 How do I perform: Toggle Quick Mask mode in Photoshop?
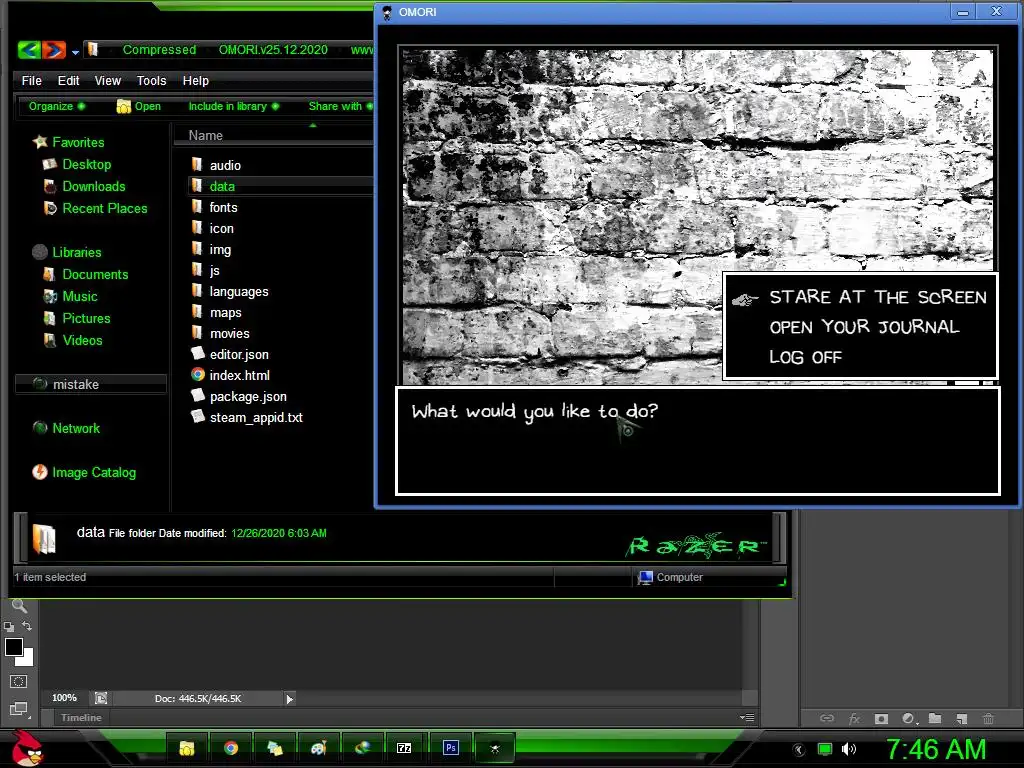(18, 682)
